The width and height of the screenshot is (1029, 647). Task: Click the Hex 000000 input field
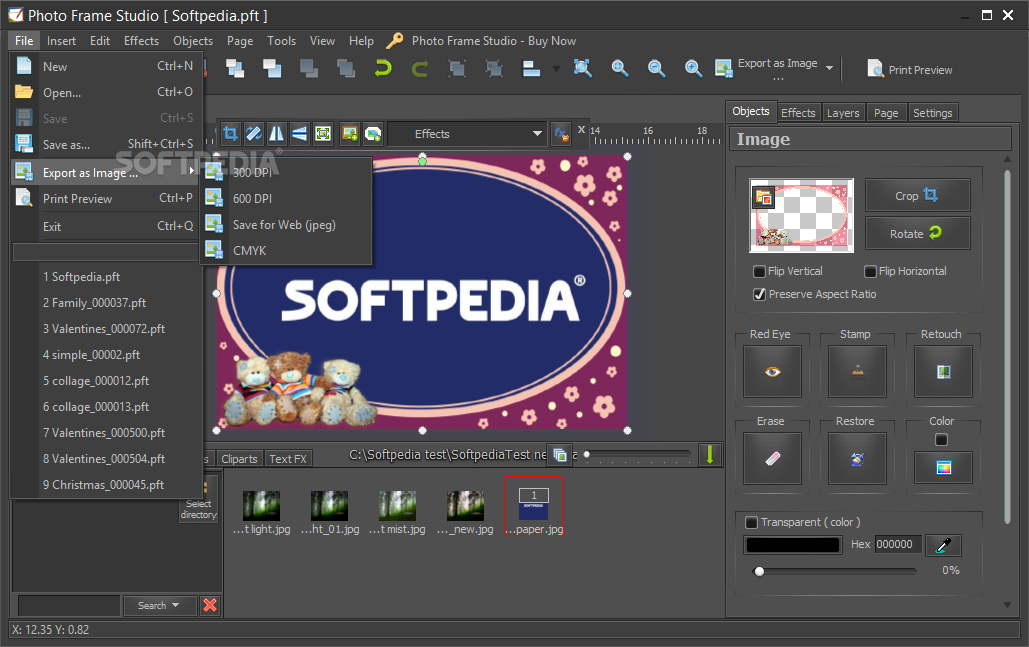coord(898,544)
